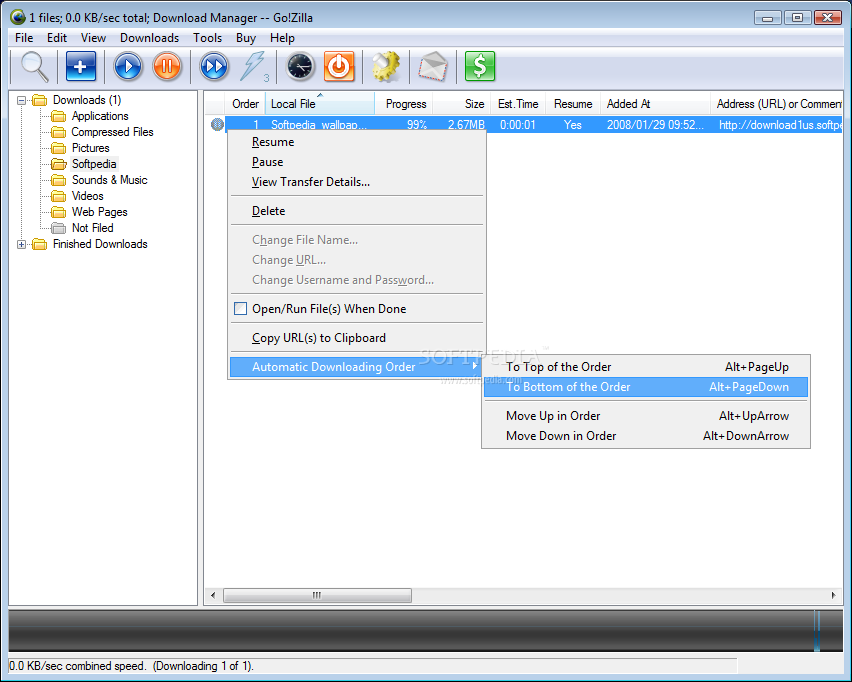Image resolution: width=852 pixels, height=682 pixels.
Task: Select Copy URL(s) to Clipboard
Action: point(356,338)
